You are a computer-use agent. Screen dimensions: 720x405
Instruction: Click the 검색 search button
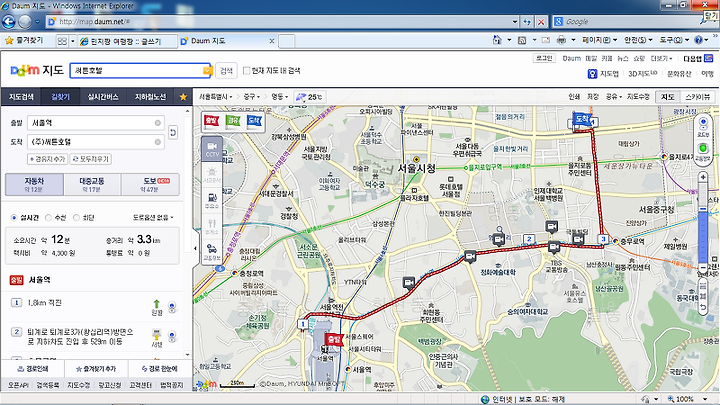coord(226,71)
